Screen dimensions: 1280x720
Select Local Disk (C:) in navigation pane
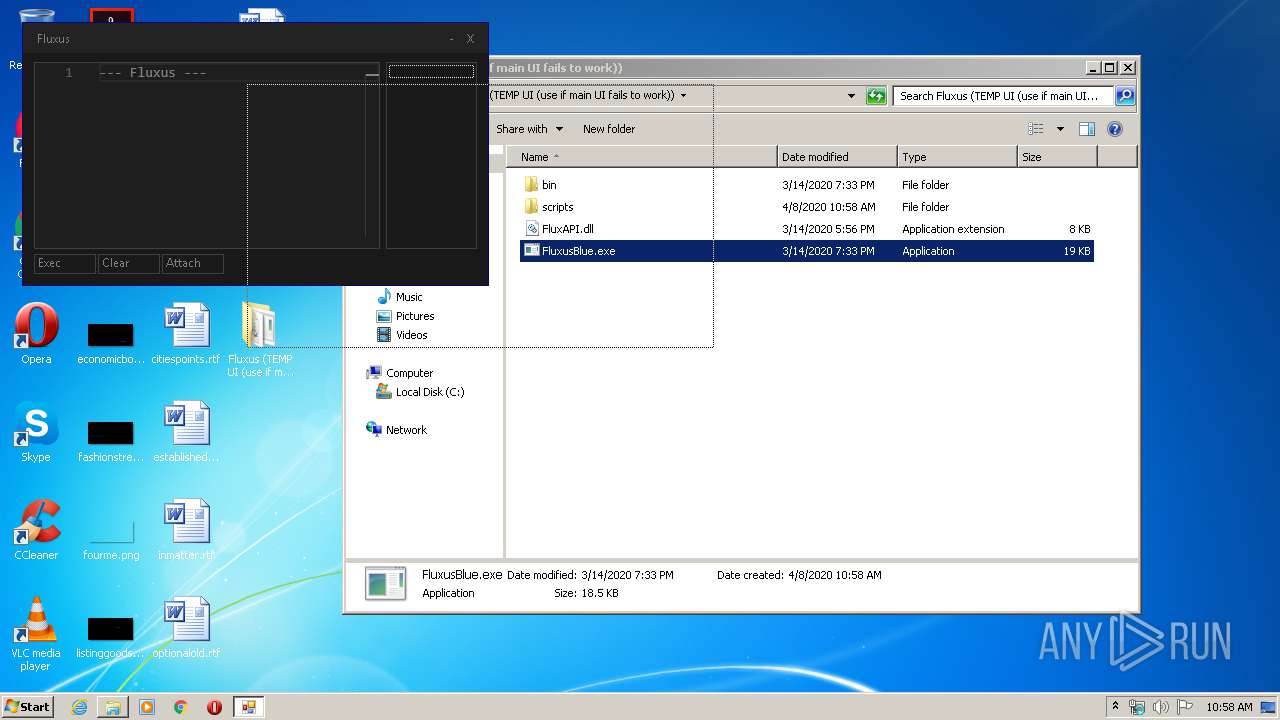click(420, 392)
